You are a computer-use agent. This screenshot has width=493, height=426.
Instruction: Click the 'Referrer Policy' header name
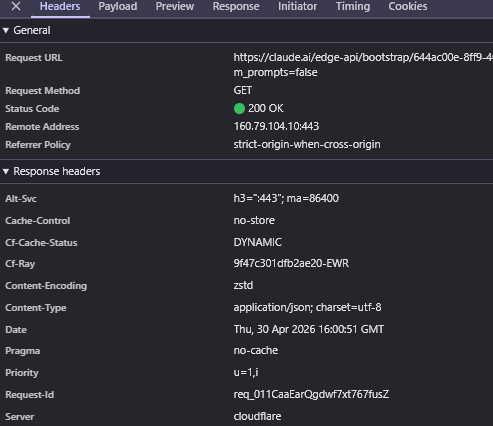38,145
